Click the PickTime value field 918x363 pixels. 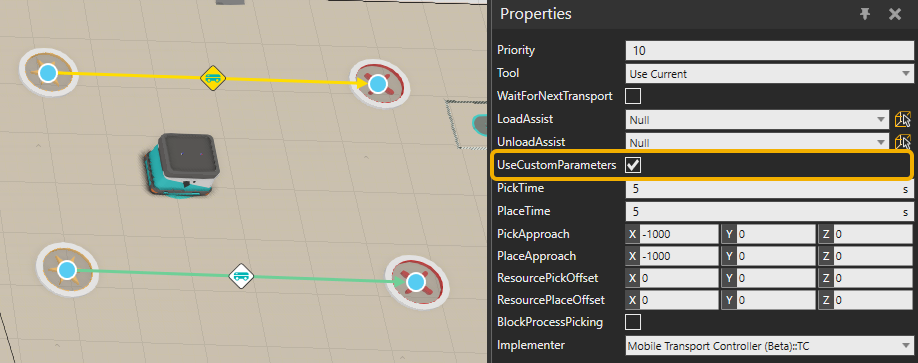[x=768, y=189]
